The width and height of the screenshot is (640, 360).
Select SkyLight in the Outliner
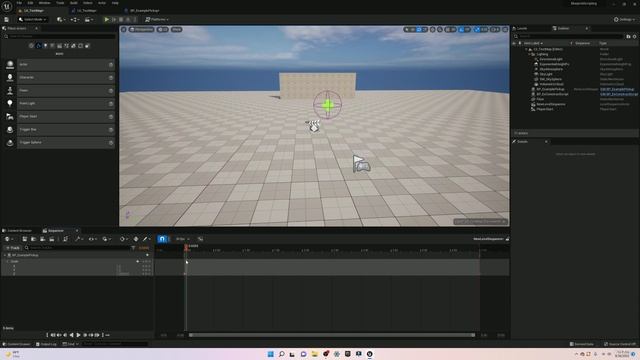coord(546,74)
